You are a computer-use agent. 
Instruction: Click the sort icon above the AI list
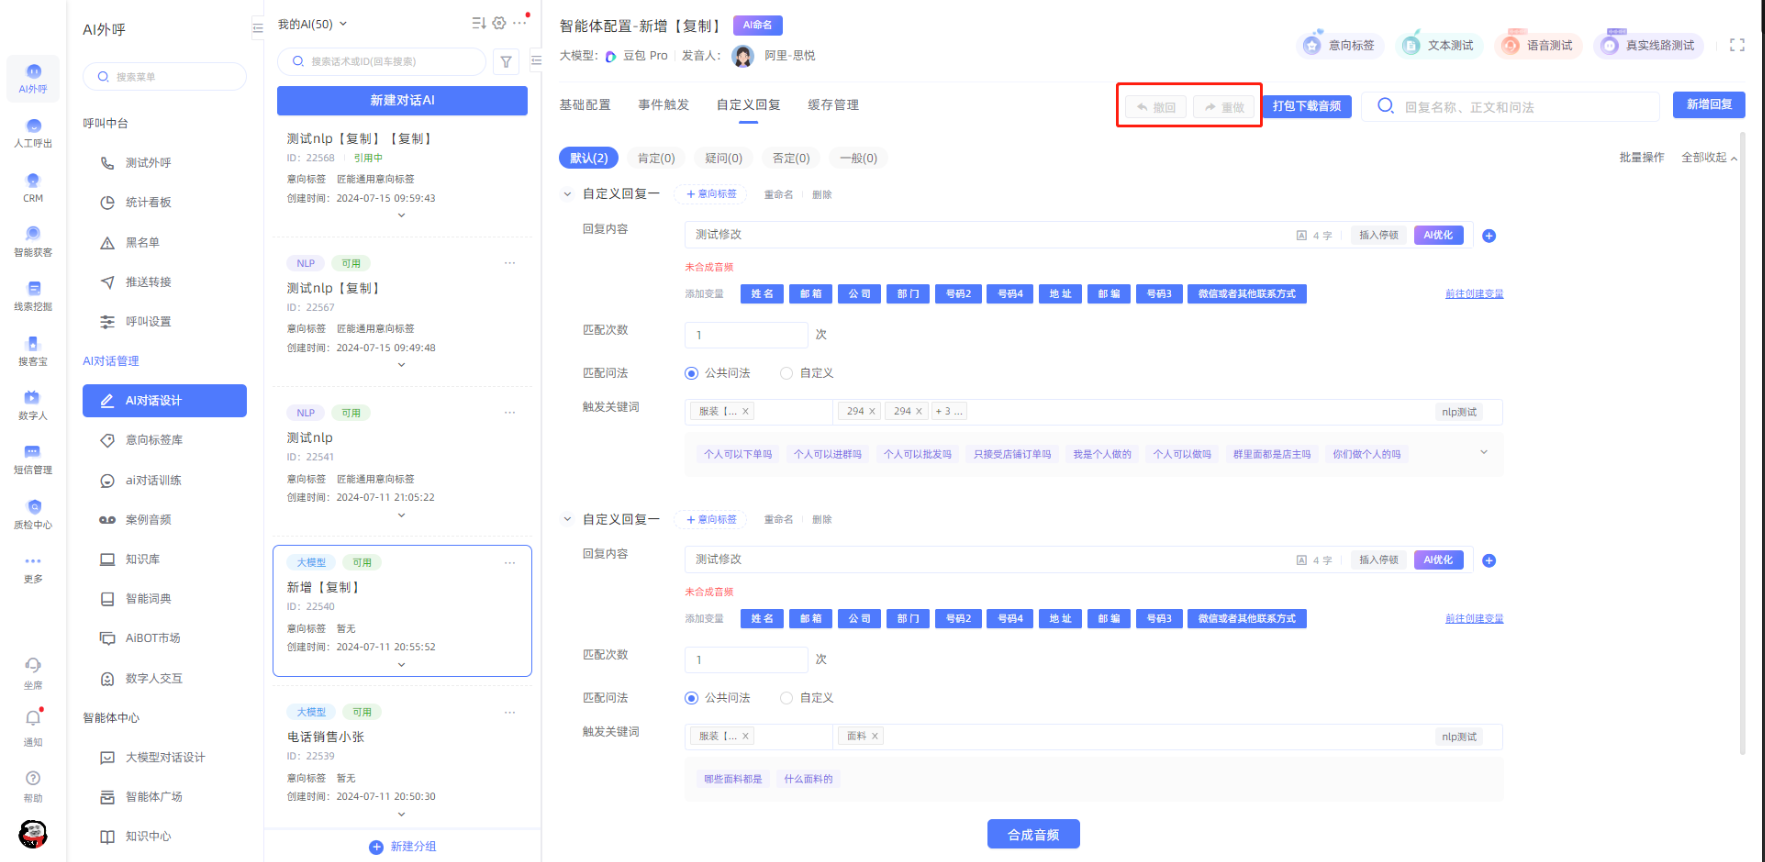478,23
